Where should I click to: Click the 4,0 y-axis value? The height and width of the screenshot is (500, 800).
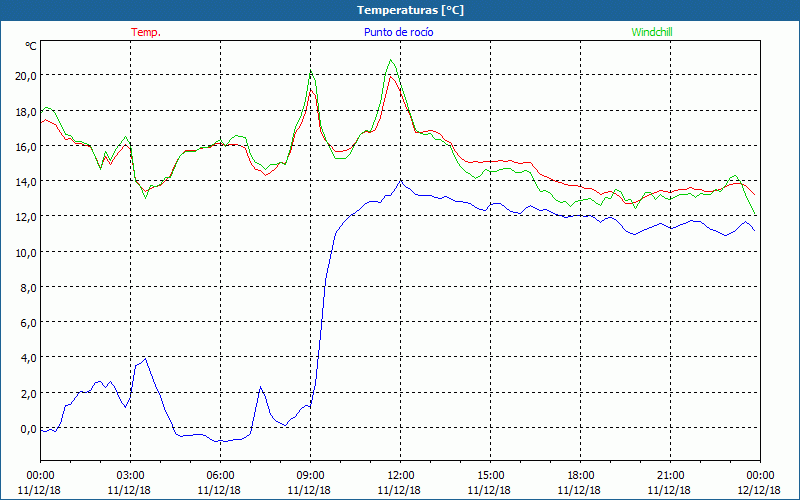tap(28, 358)
